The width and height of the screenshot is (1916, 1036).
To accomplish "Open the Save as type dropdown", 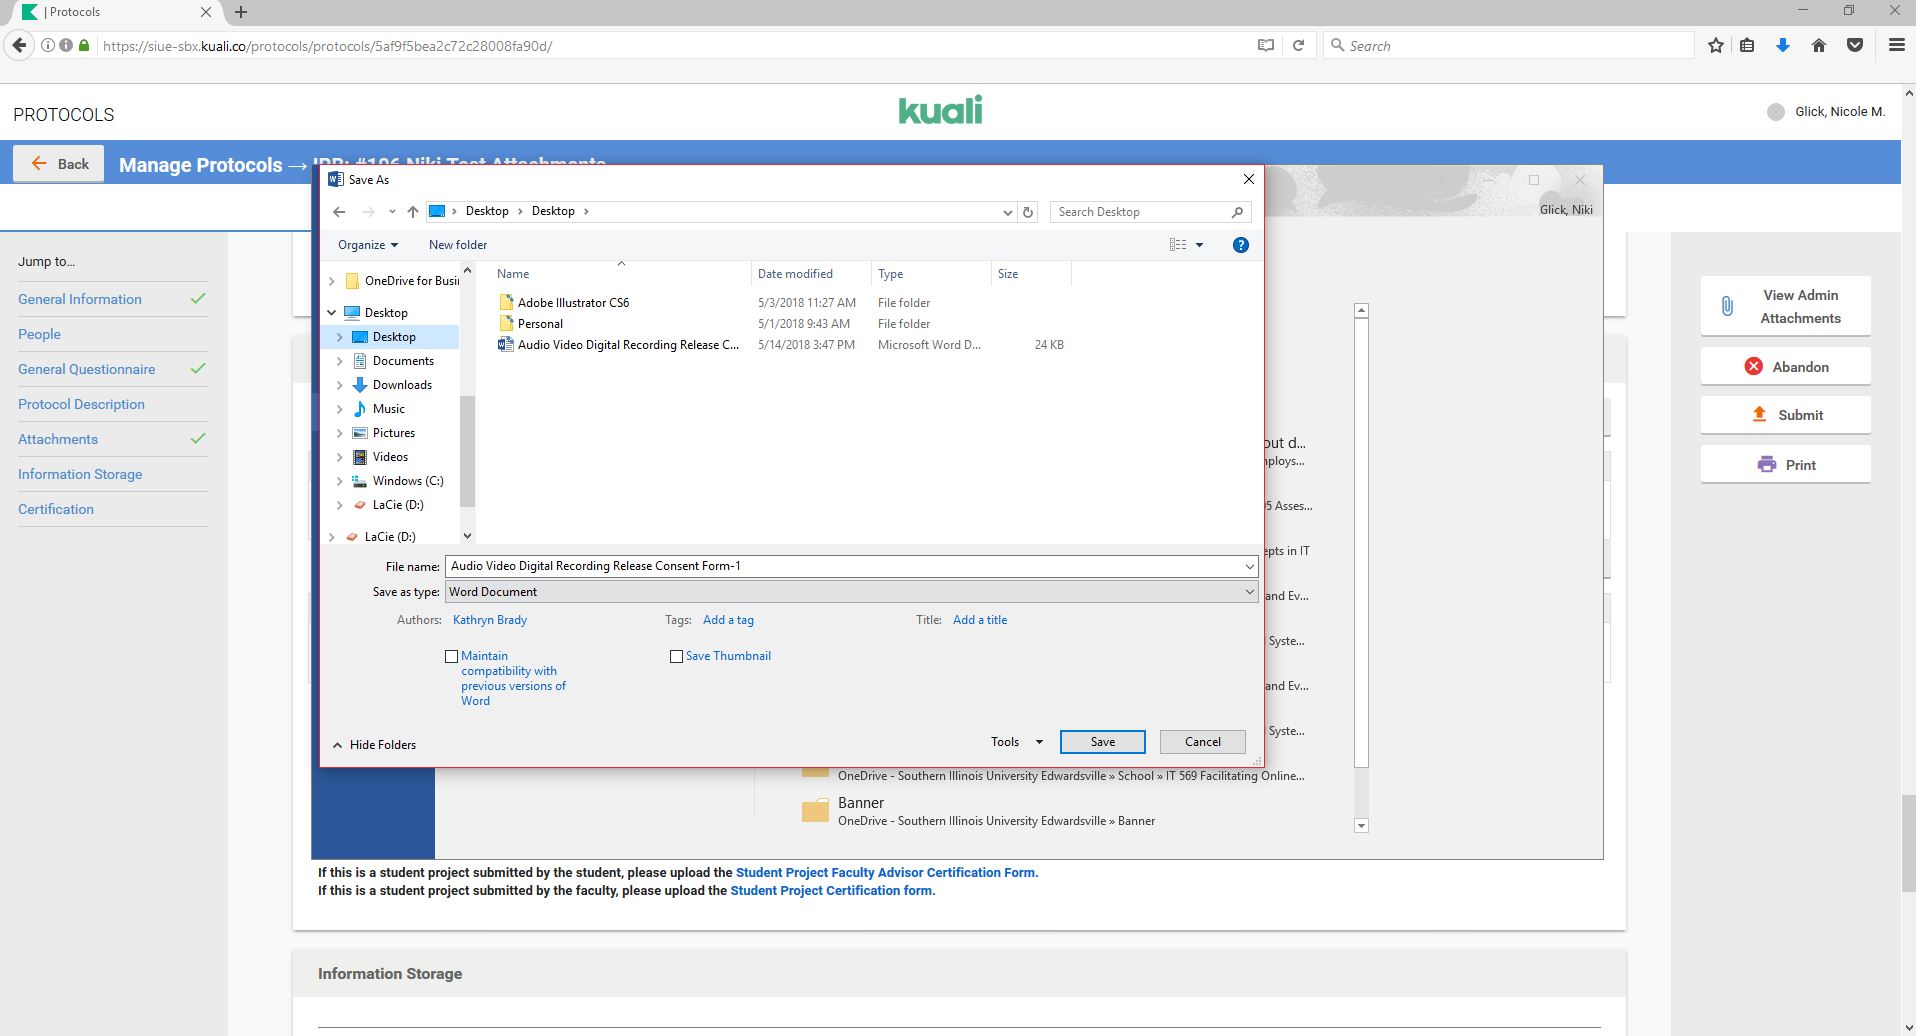I will 850,592.
